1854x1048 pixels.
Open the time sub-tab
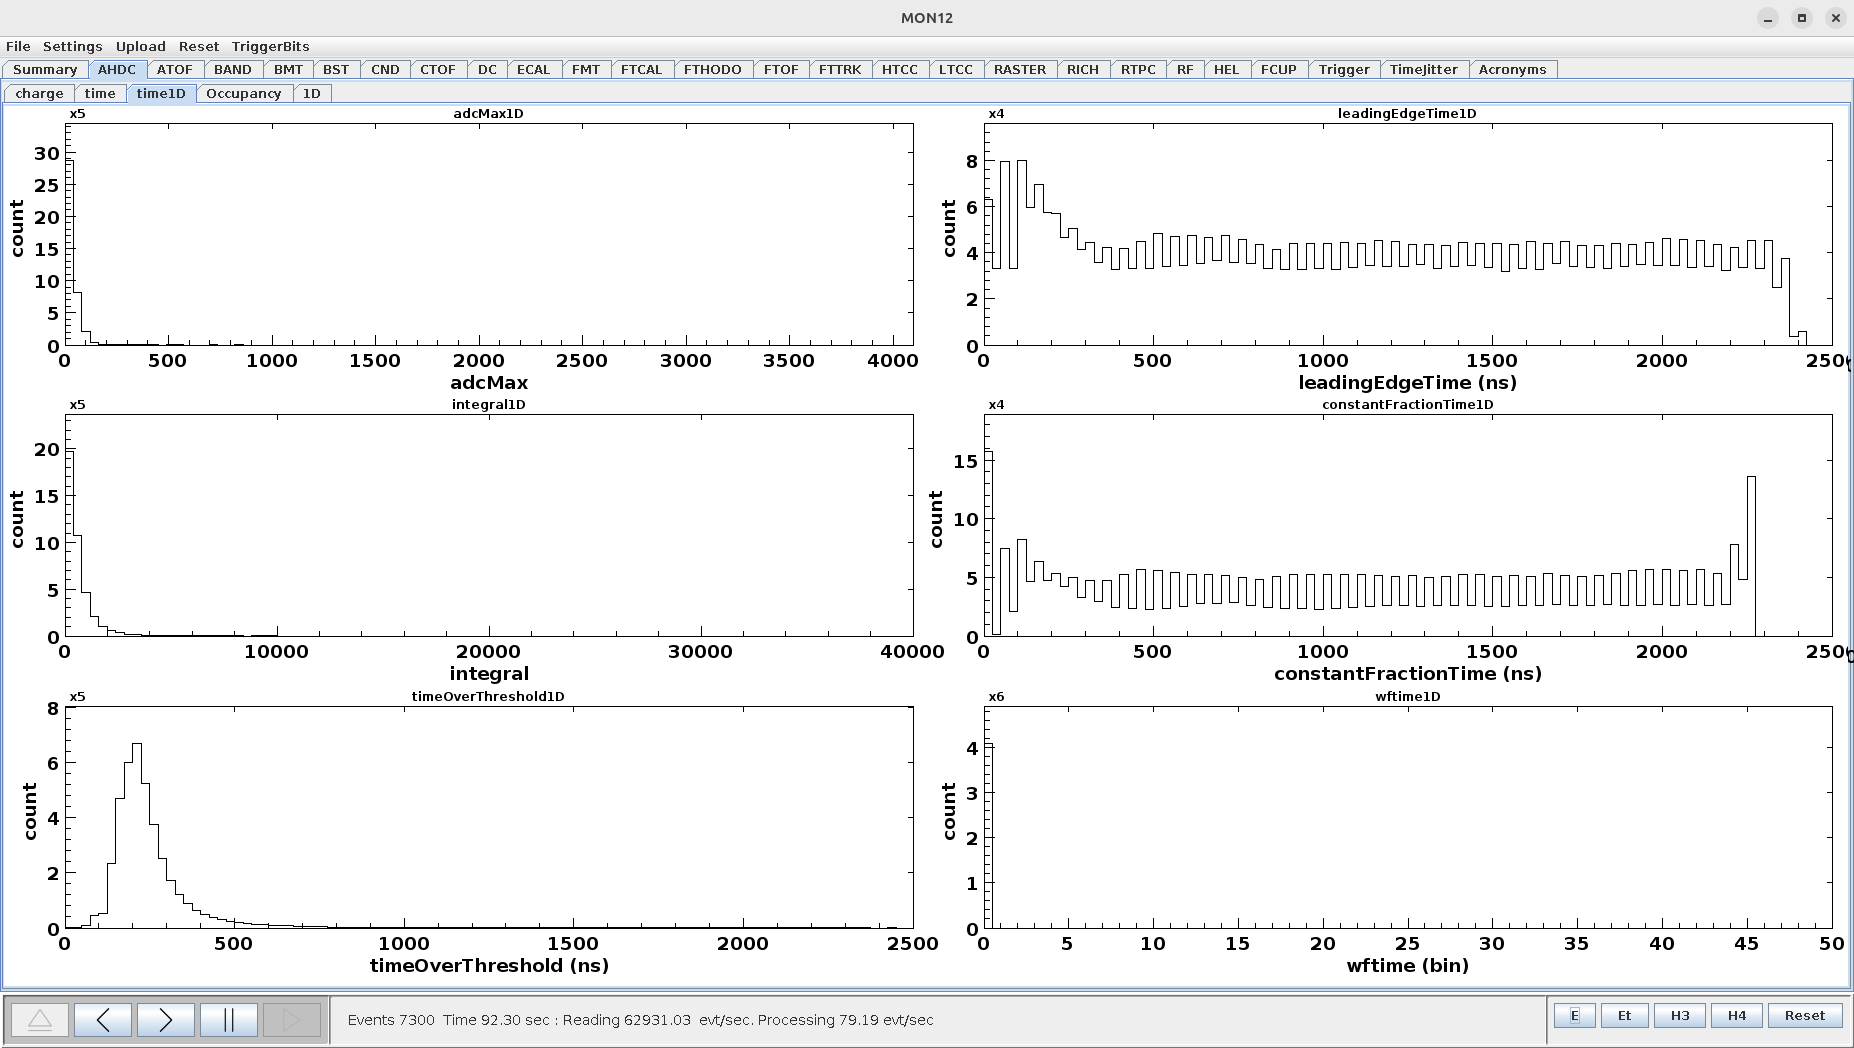click(100, 93)
